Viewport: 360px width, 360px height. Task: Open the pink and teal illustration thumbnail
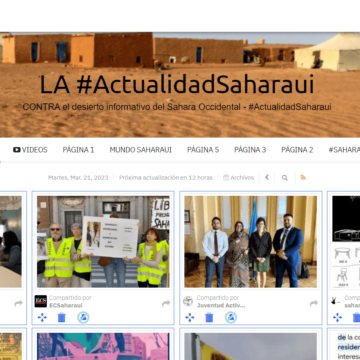[x=103, y=346]
